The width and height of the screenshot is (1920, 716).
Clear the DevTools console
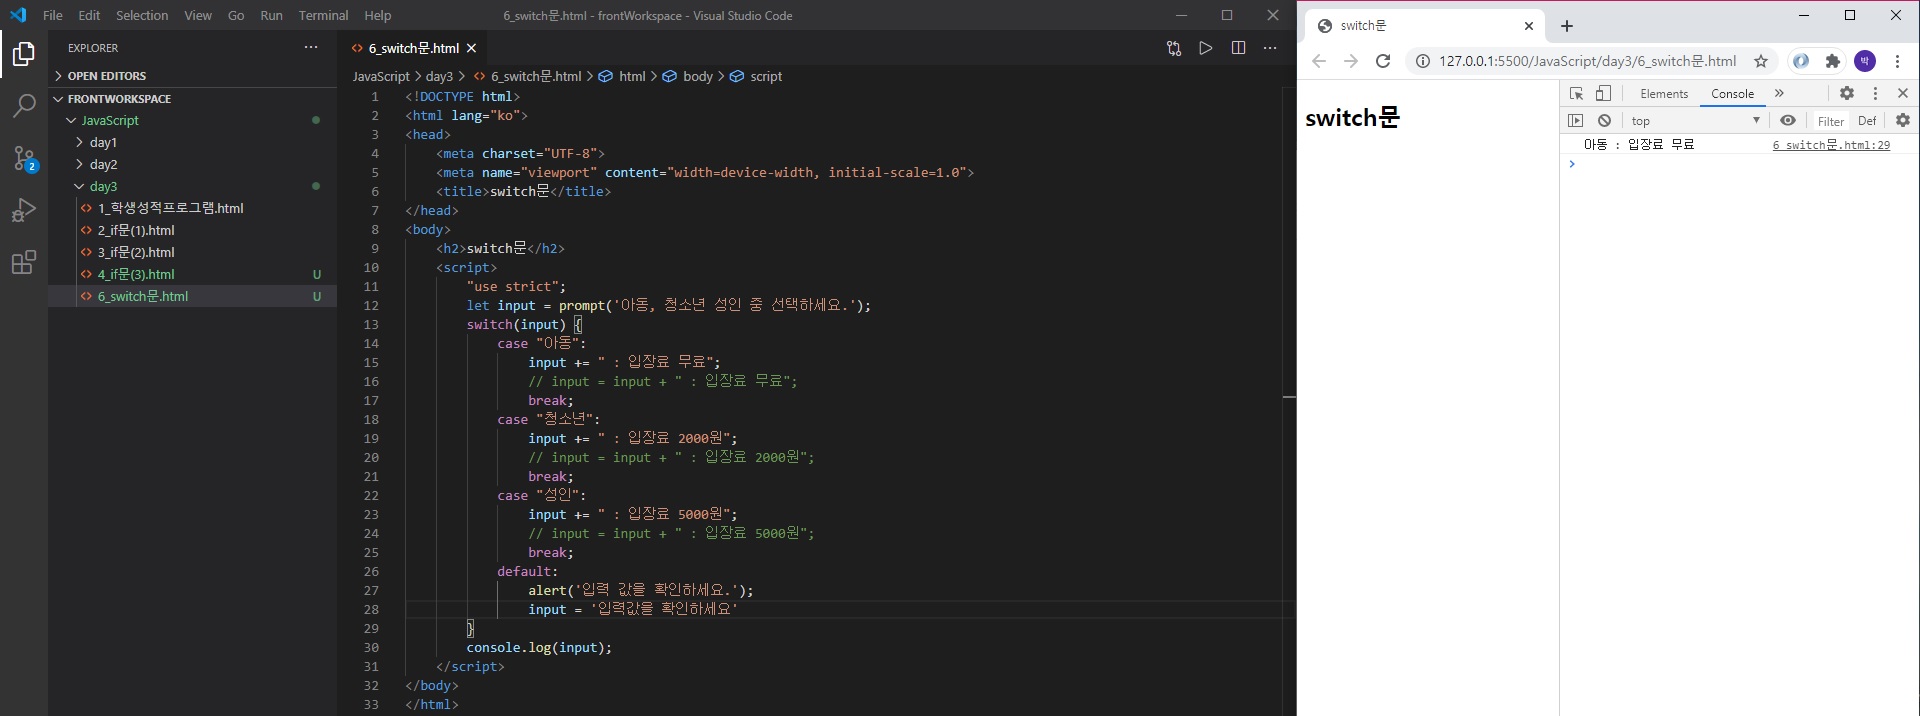click(1604, 120)
